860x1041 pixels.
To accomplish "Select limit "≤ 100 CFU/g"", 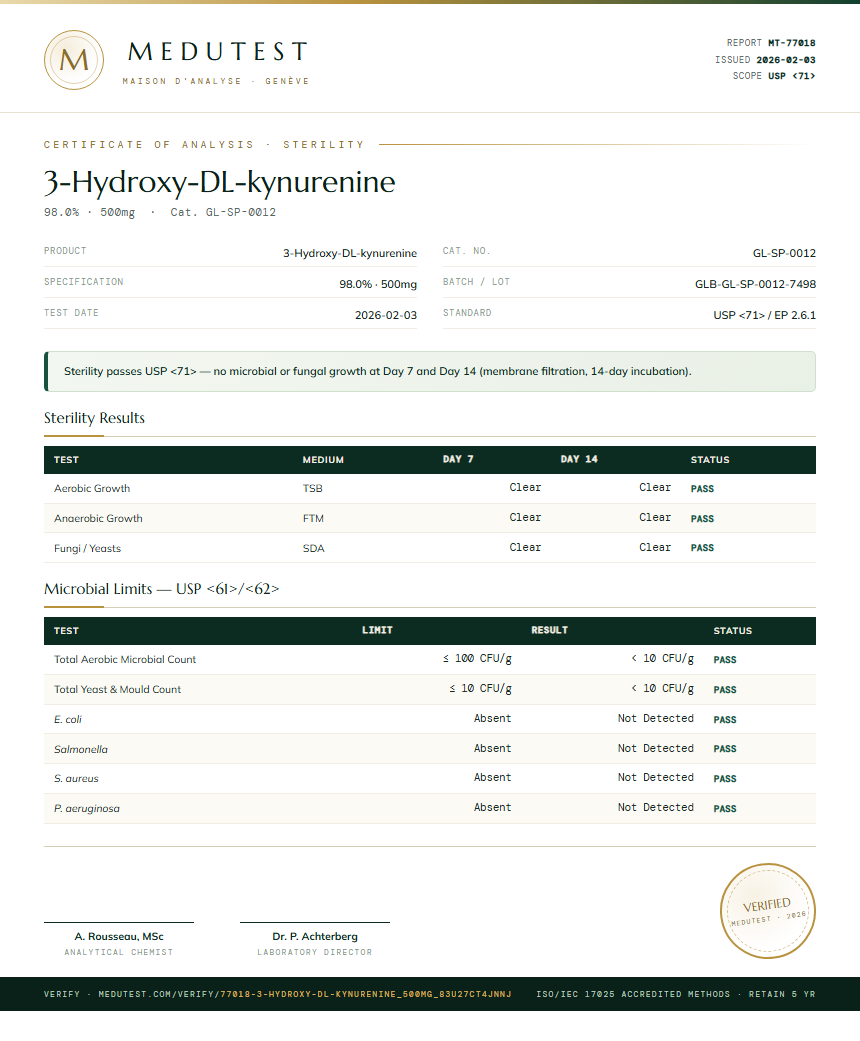I will (x=477, y=659).
